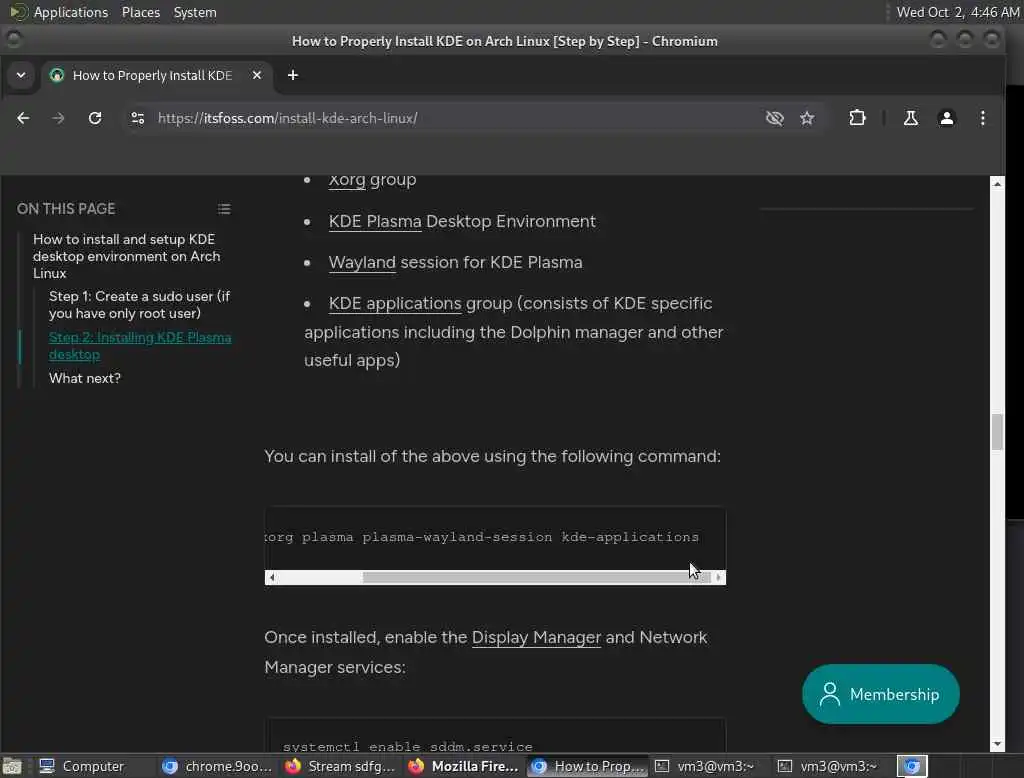Switch to Mozilla Fire... taskbar window
Screen dimensions: 1024x778
tap(463, 766)
